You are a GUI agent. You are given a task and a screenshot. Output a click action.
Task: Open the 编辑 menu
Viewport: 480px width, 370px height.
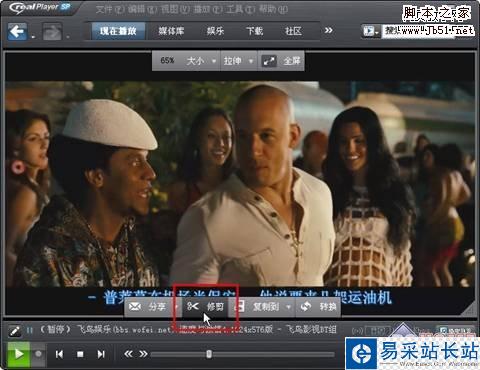142,9
